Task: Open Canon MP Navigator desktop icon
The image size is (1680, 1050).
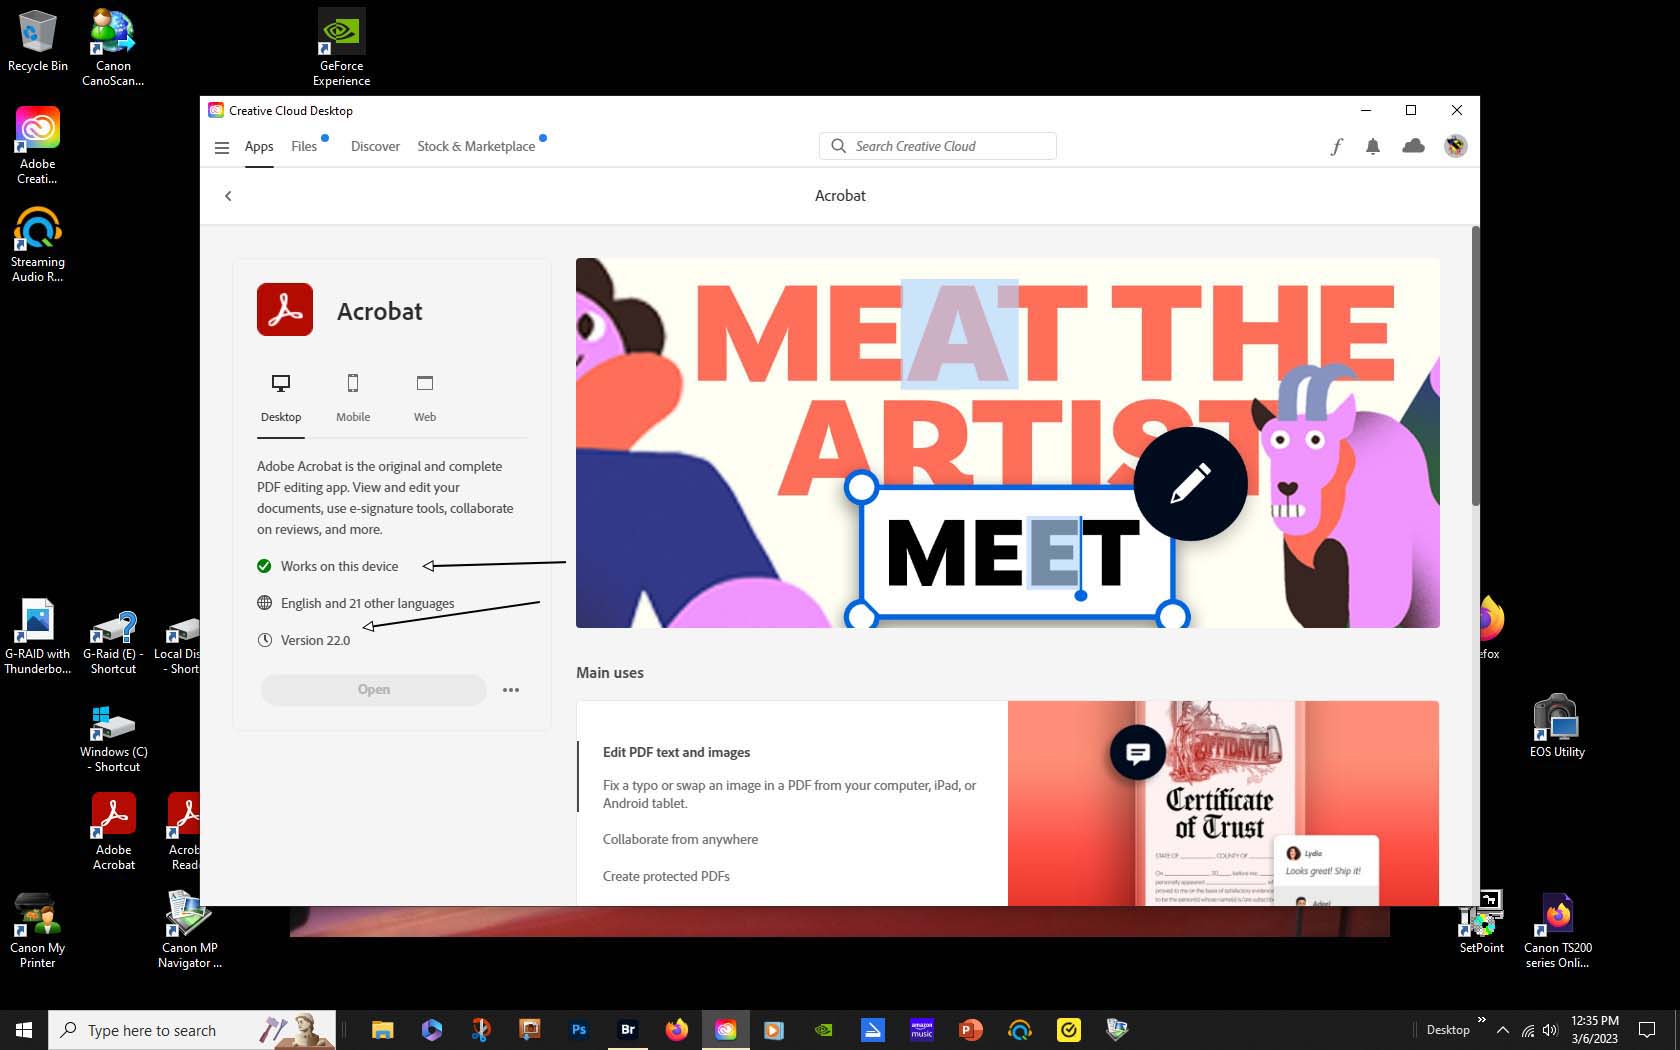Action: pyautogui.click(x=189, y=930)
